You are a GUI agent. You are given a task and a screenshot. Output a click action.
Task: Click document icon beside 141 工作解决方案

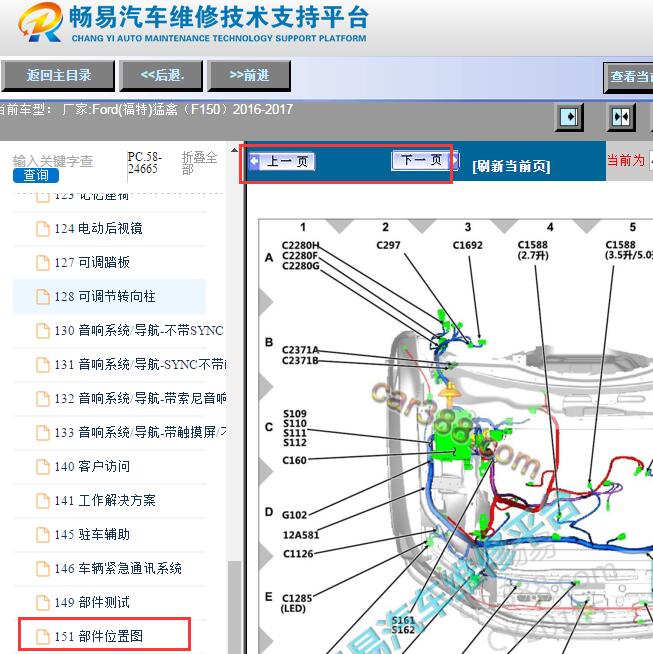click(x=43, y=501)
